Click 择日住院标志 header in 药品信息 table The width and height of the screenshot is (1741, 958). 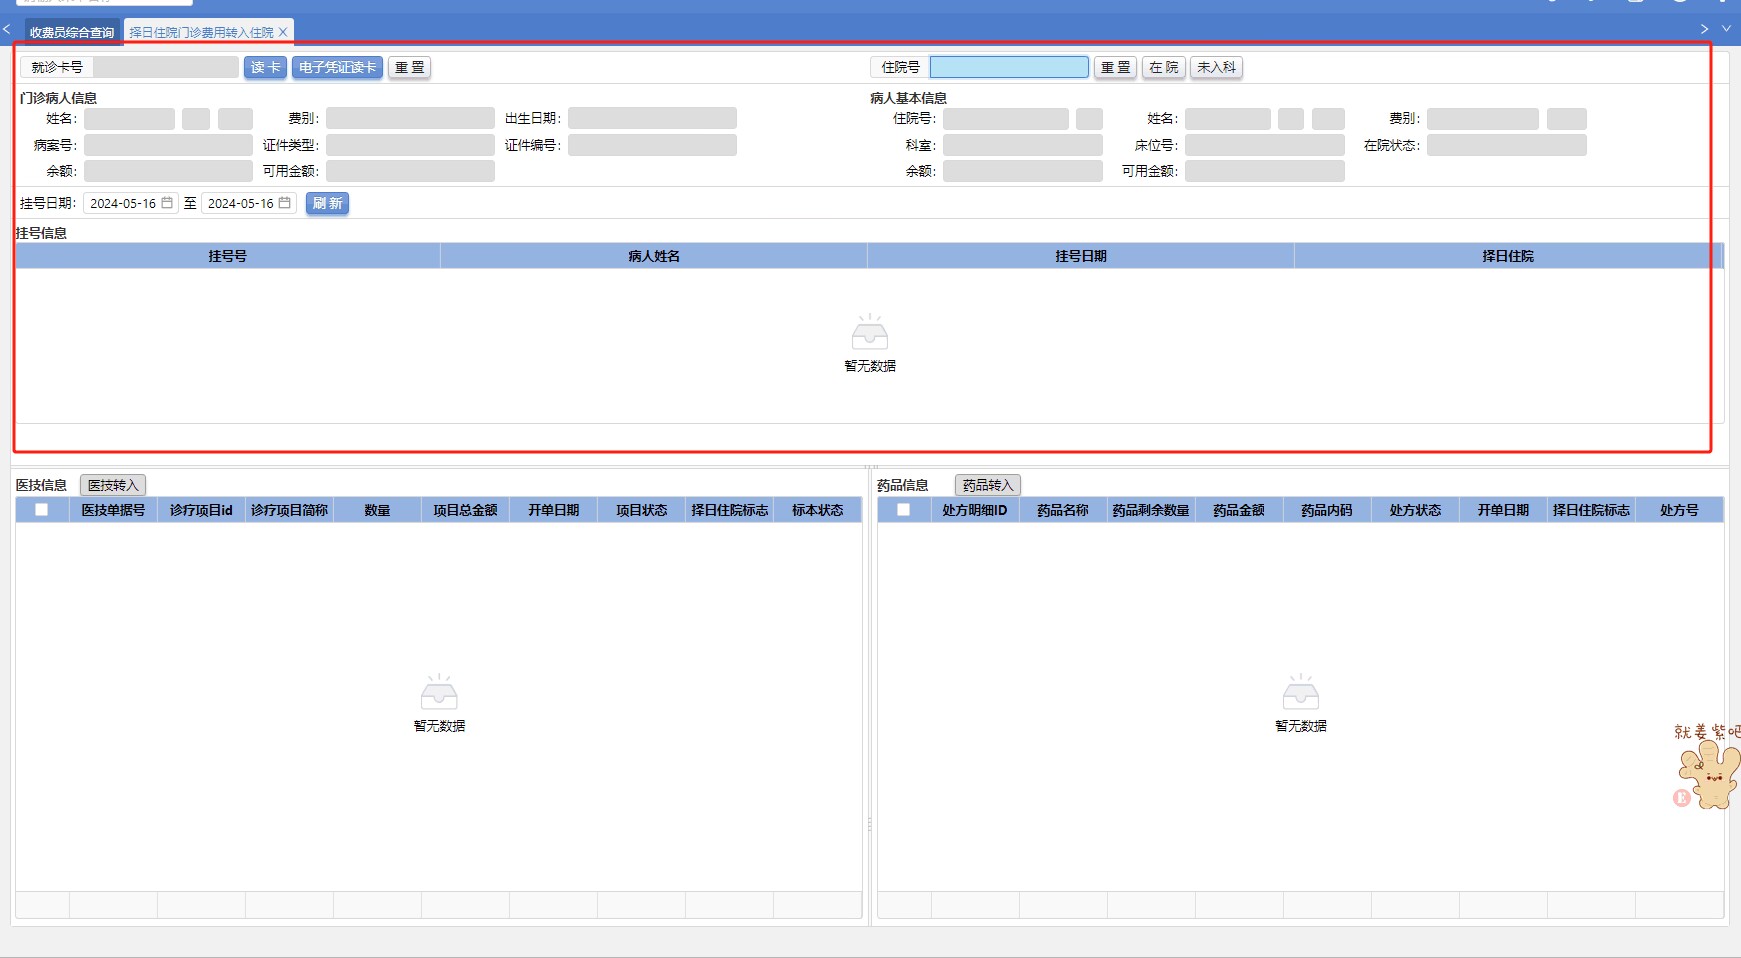click(1591, 510)
